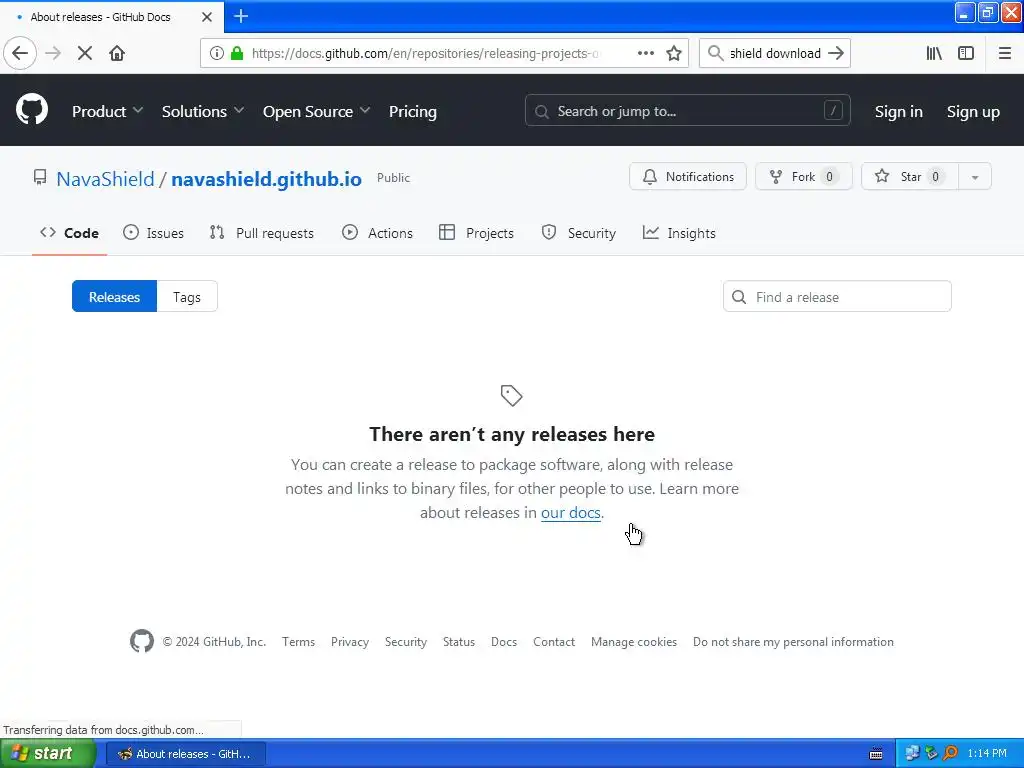Follow the our docs link
This screenshot has width=1024, height=768.
(570, 513)
